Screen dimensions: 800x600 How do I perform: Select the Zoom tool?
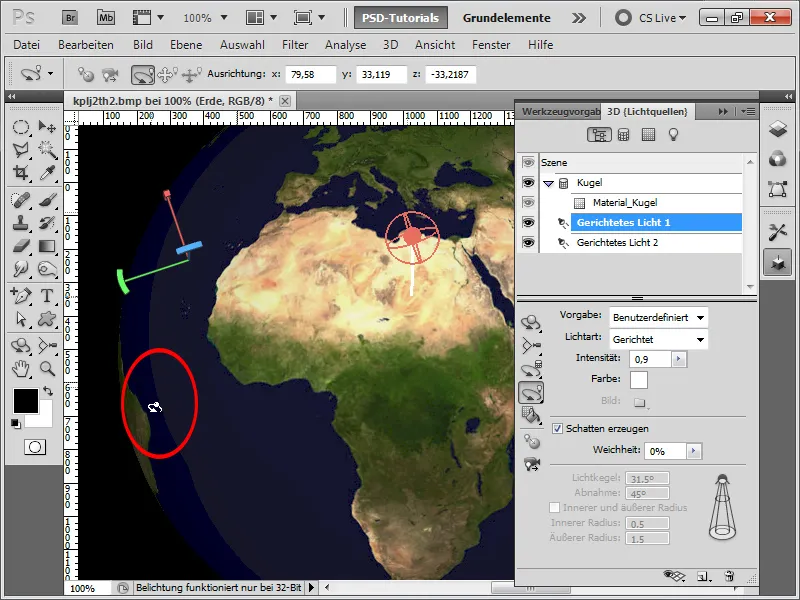coord(47,368)
